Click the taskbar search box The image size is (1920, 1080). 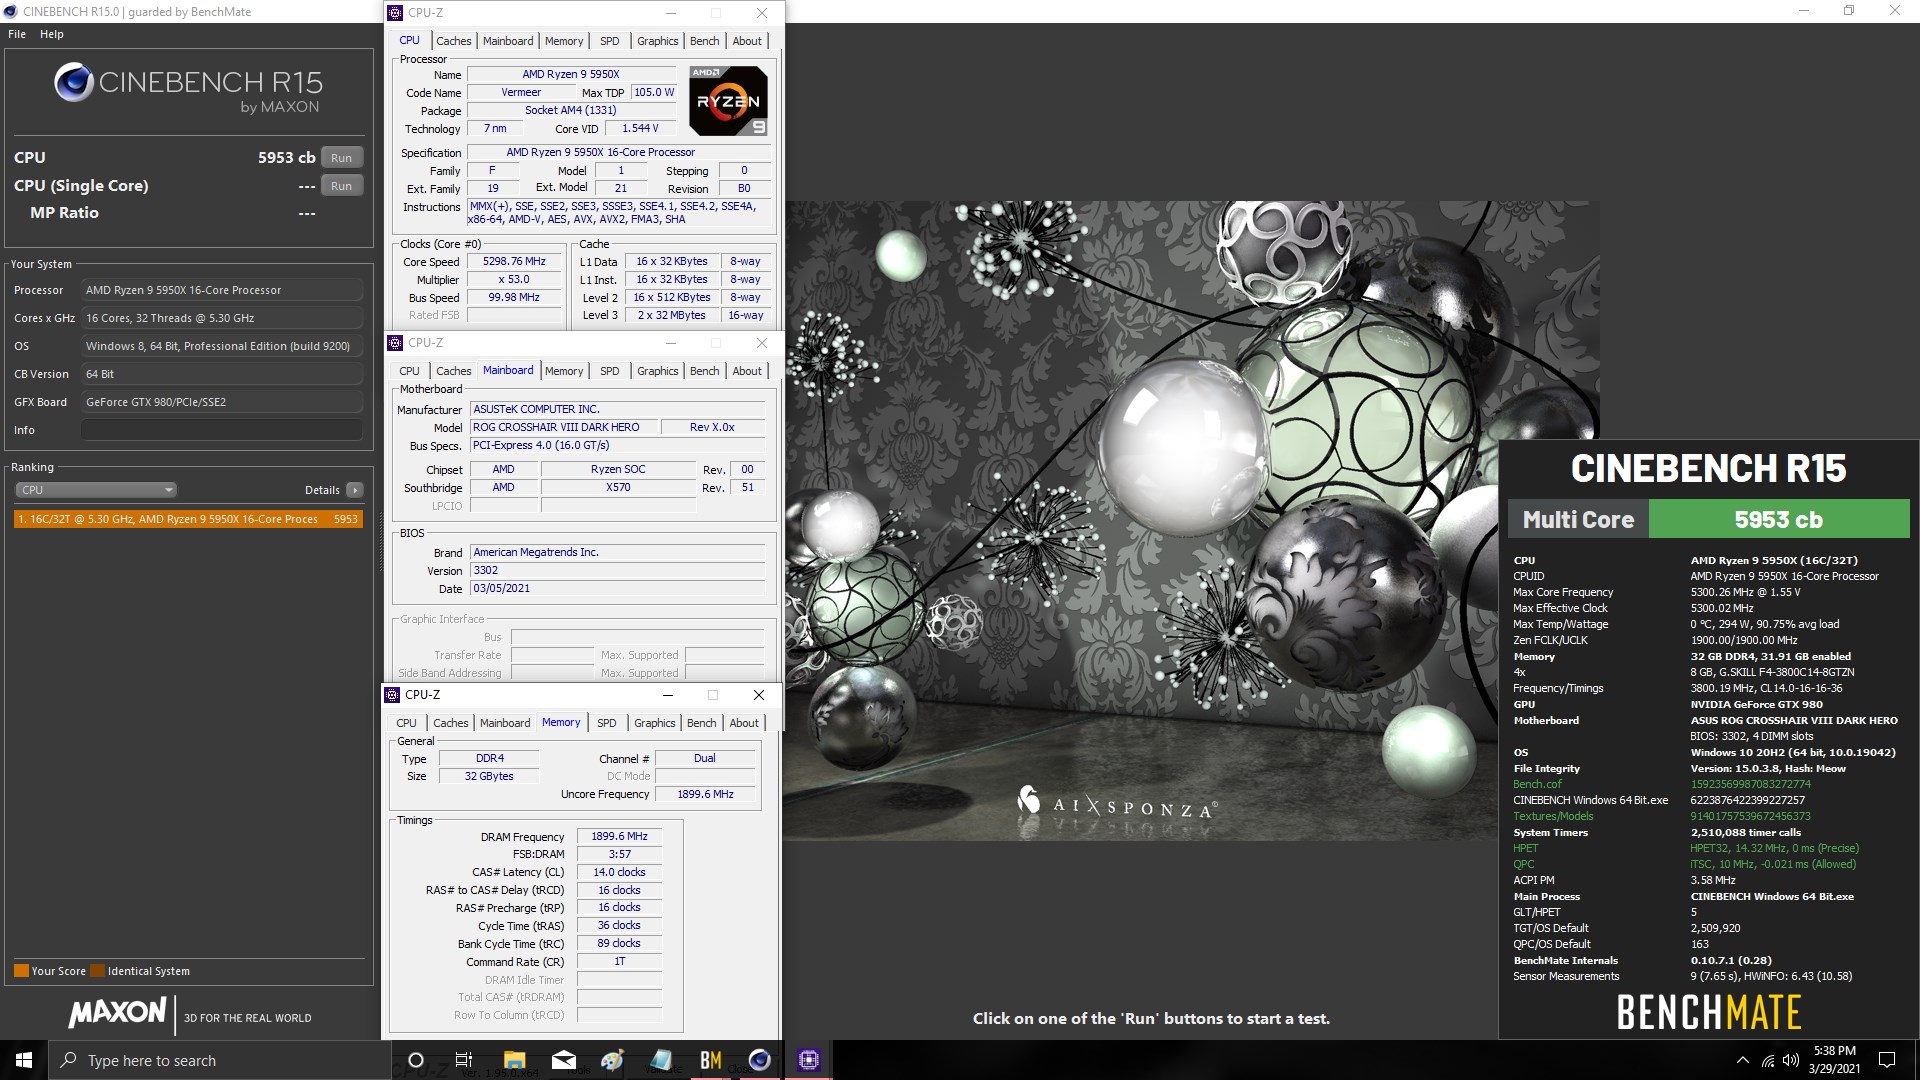tap(219, 1060)
